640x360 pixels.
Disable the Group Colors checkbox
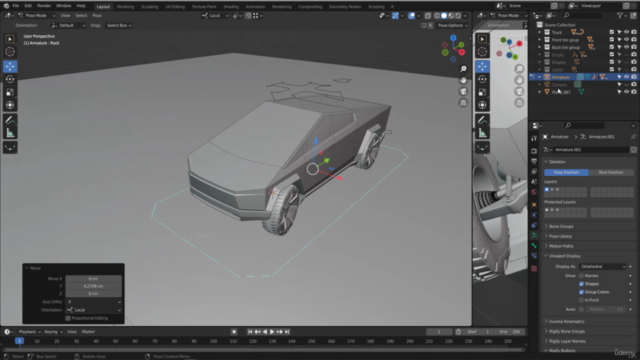point(581,292)
